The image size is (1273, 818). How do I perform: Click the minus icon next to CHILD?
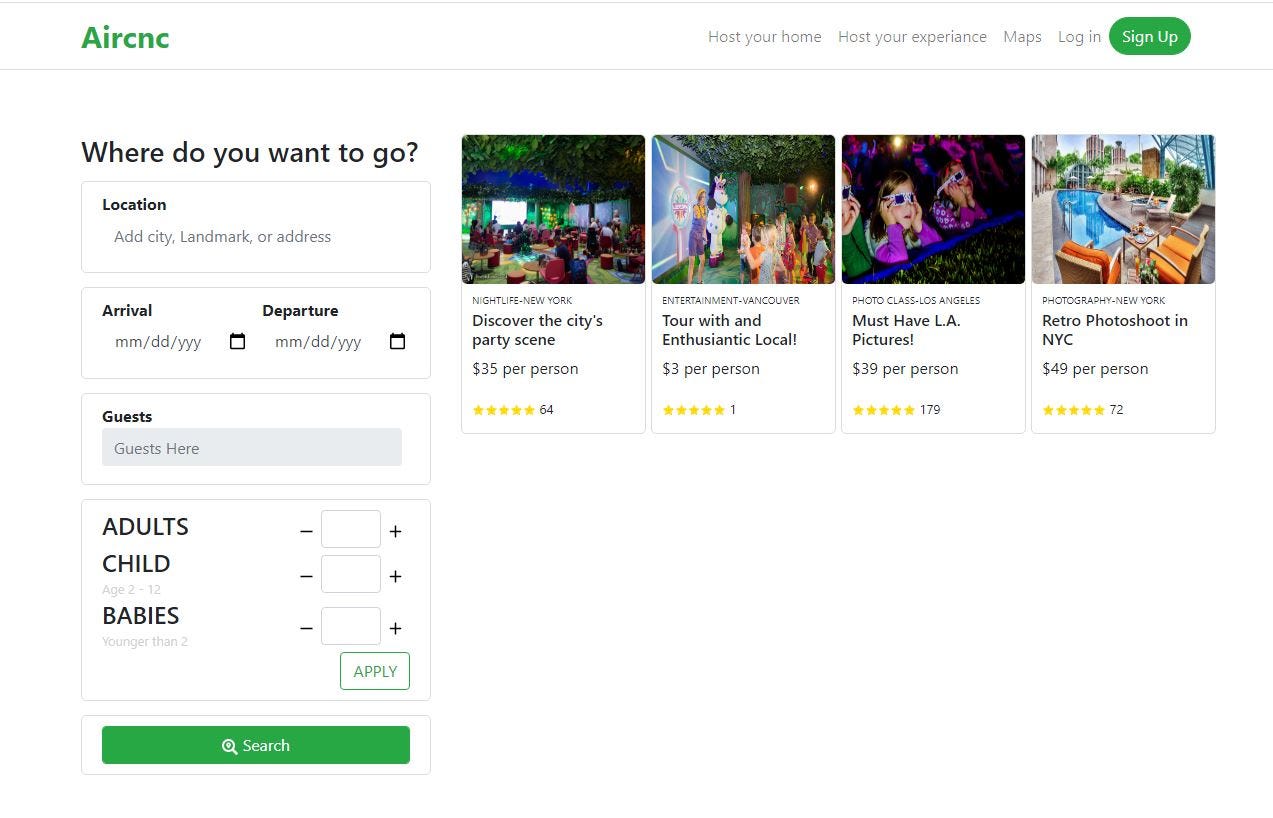click(x=306, y=577)
